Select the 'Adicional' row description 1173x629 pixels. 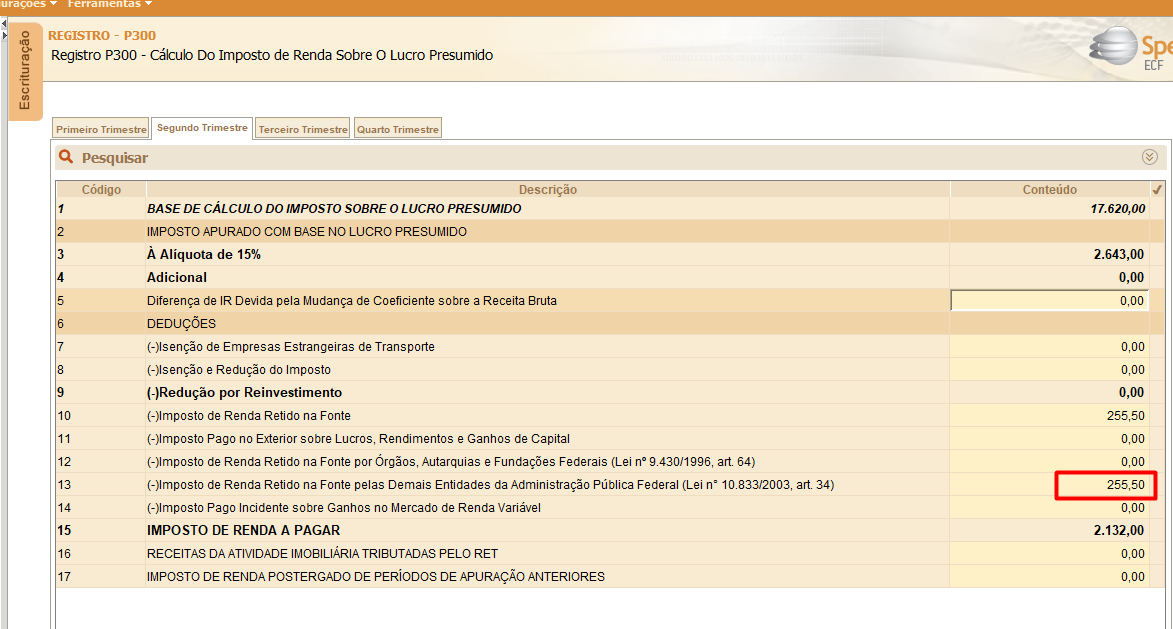(177, 277)
